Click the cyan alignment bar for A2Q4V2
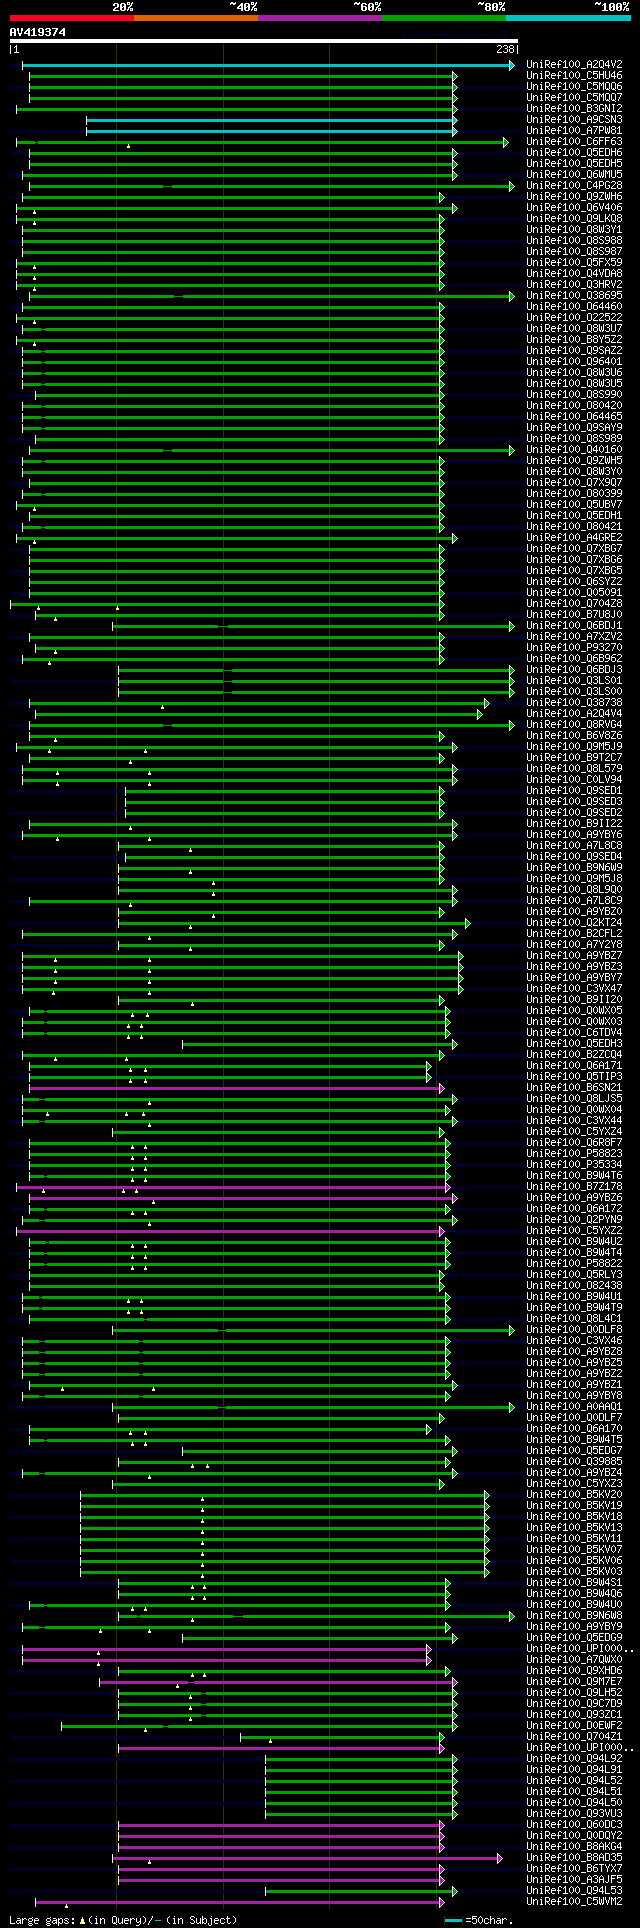The image size is (640, 1928). click(x=269, y=65)
